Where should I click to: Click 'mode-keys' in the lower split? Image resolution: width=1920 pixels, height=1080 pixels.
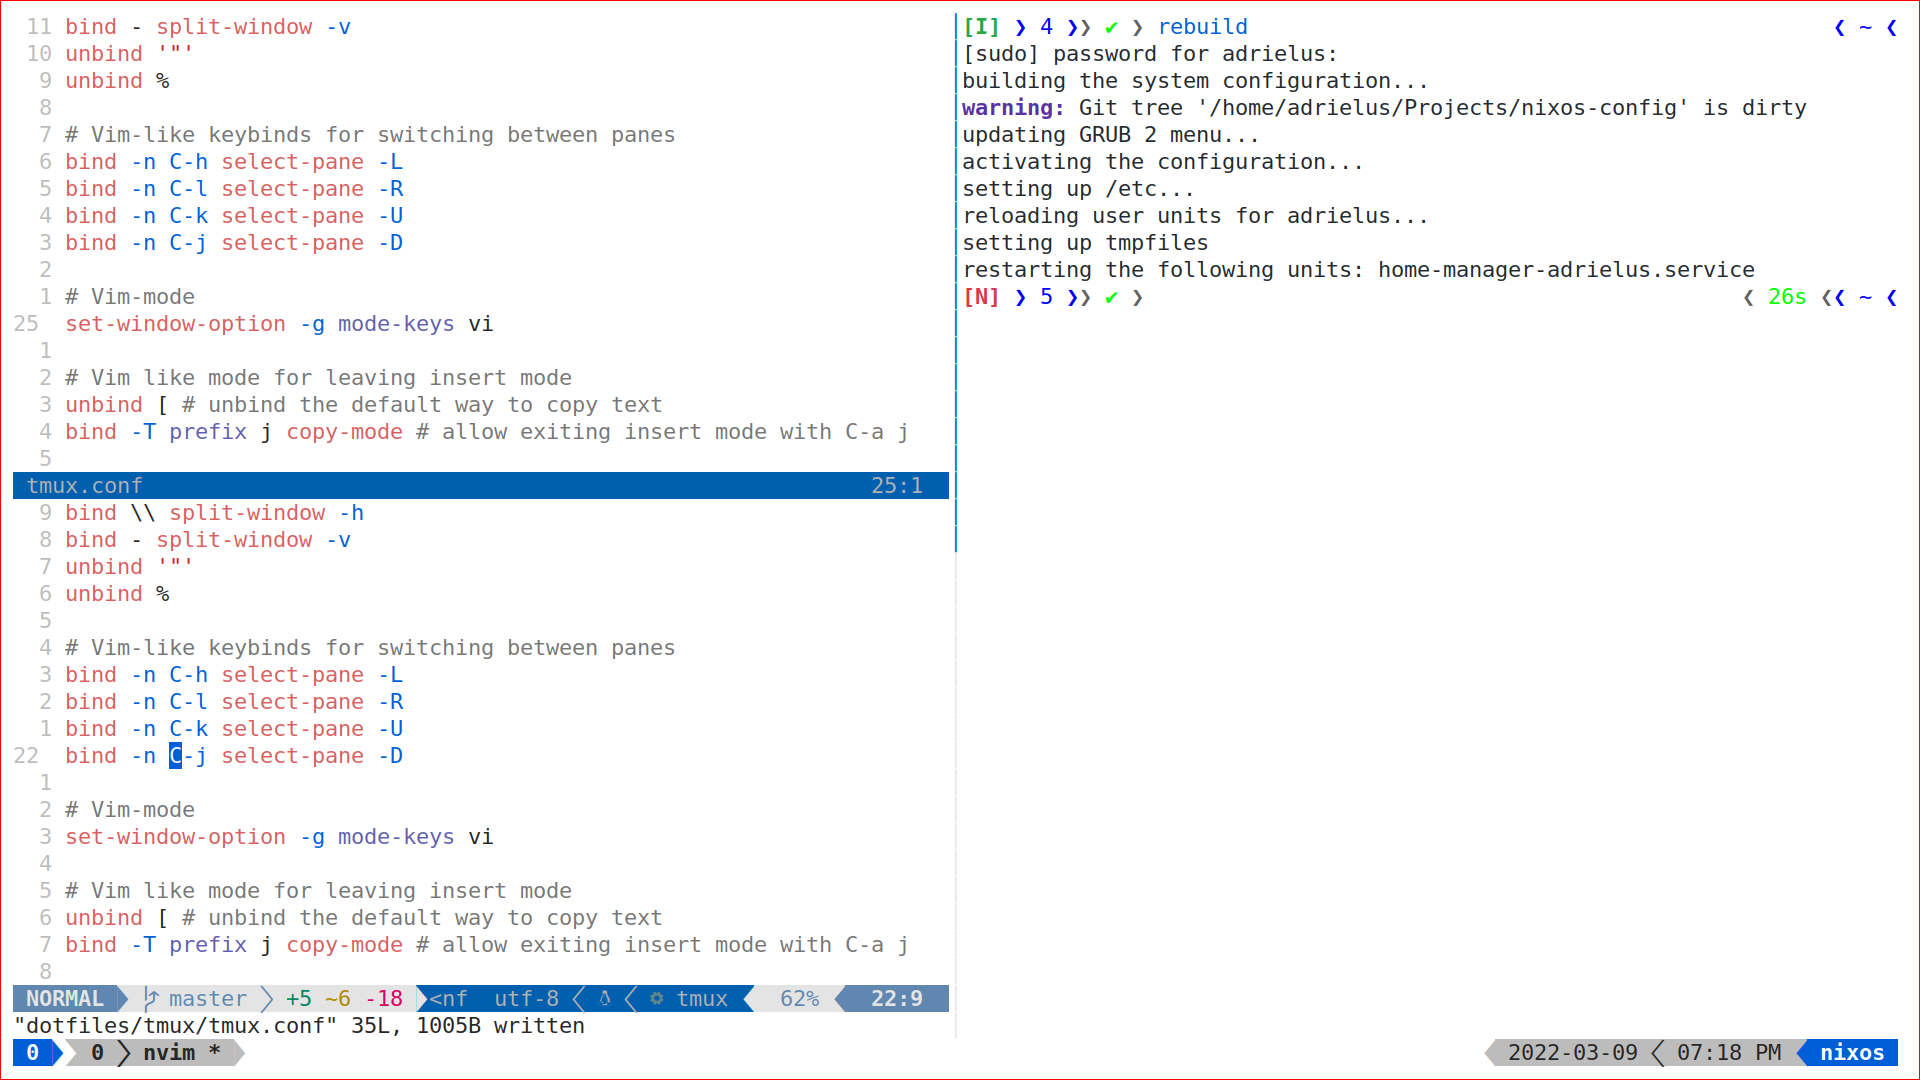(396, 837)
